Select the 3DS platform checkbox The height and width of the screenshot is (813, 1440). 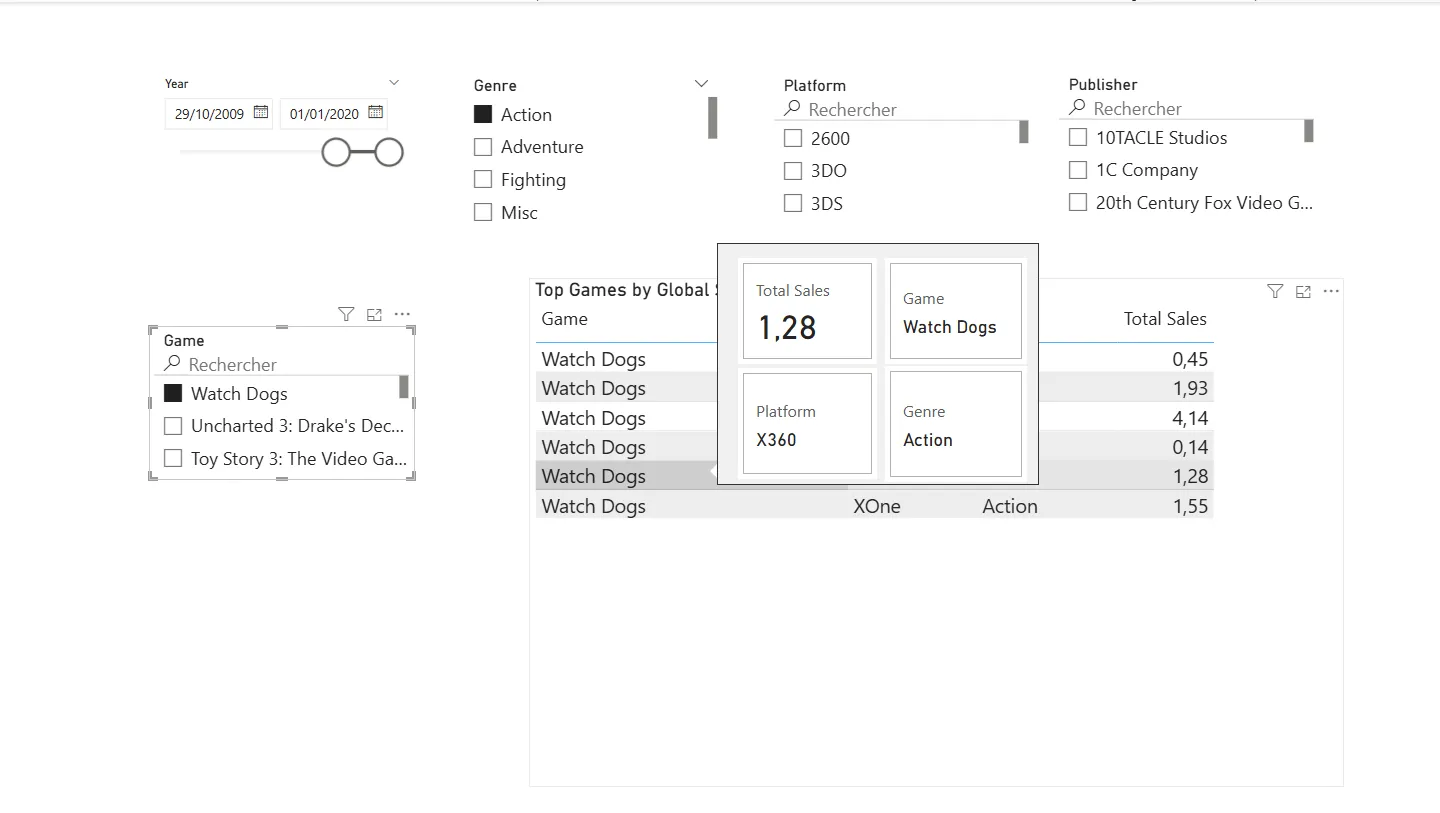793,203
